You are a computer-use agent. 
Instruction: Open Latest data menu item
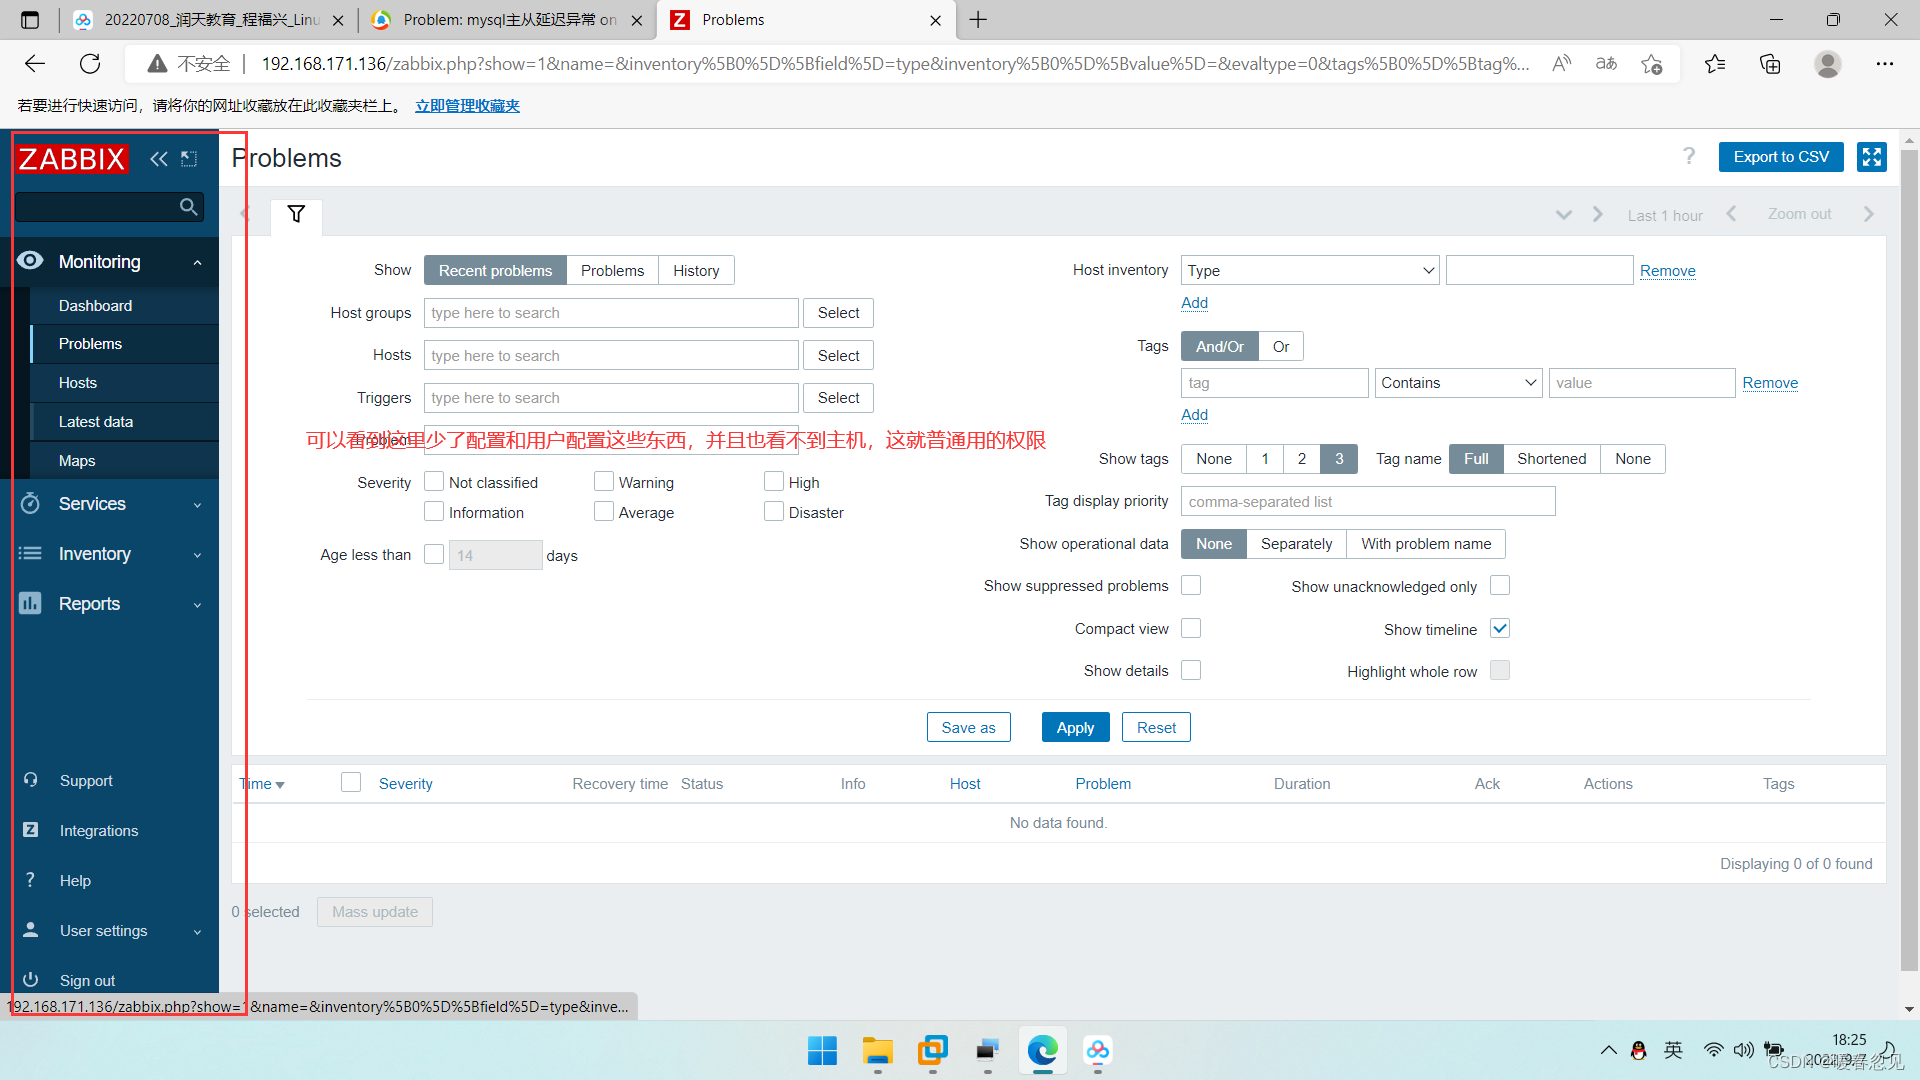(96, 422)
